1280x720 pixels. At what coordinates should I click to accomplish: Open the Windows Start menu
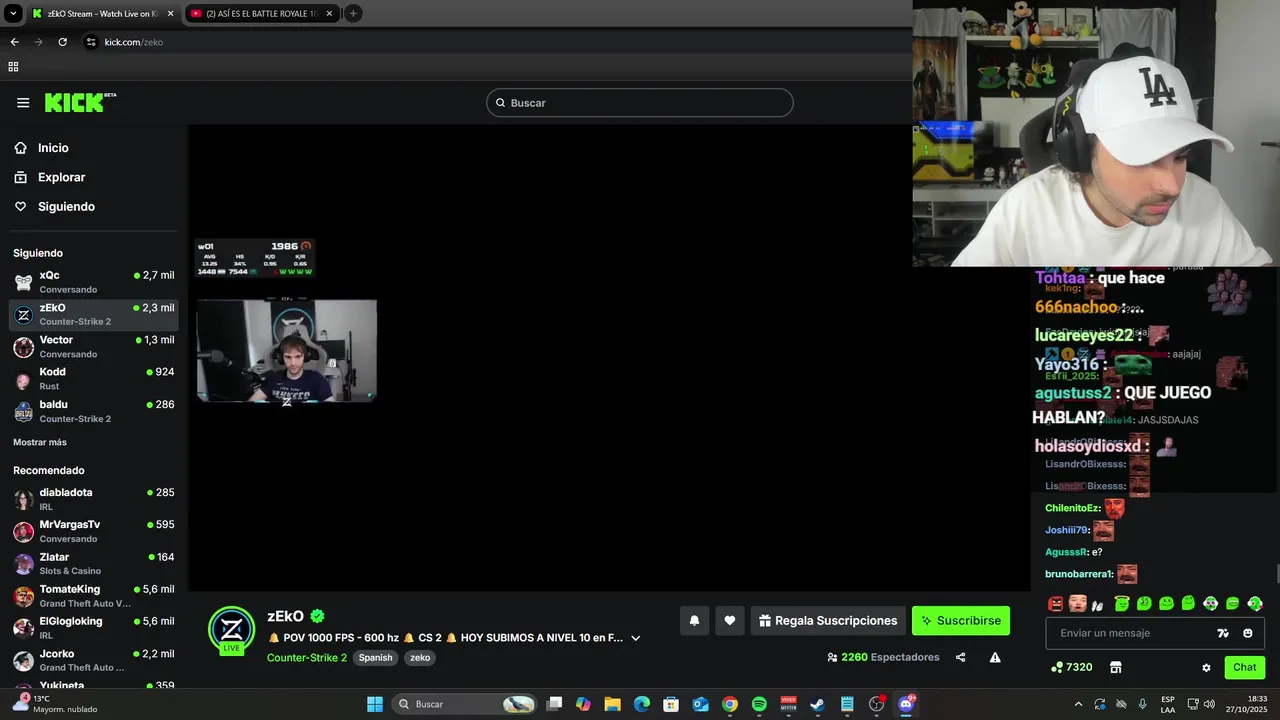[375, 704]
